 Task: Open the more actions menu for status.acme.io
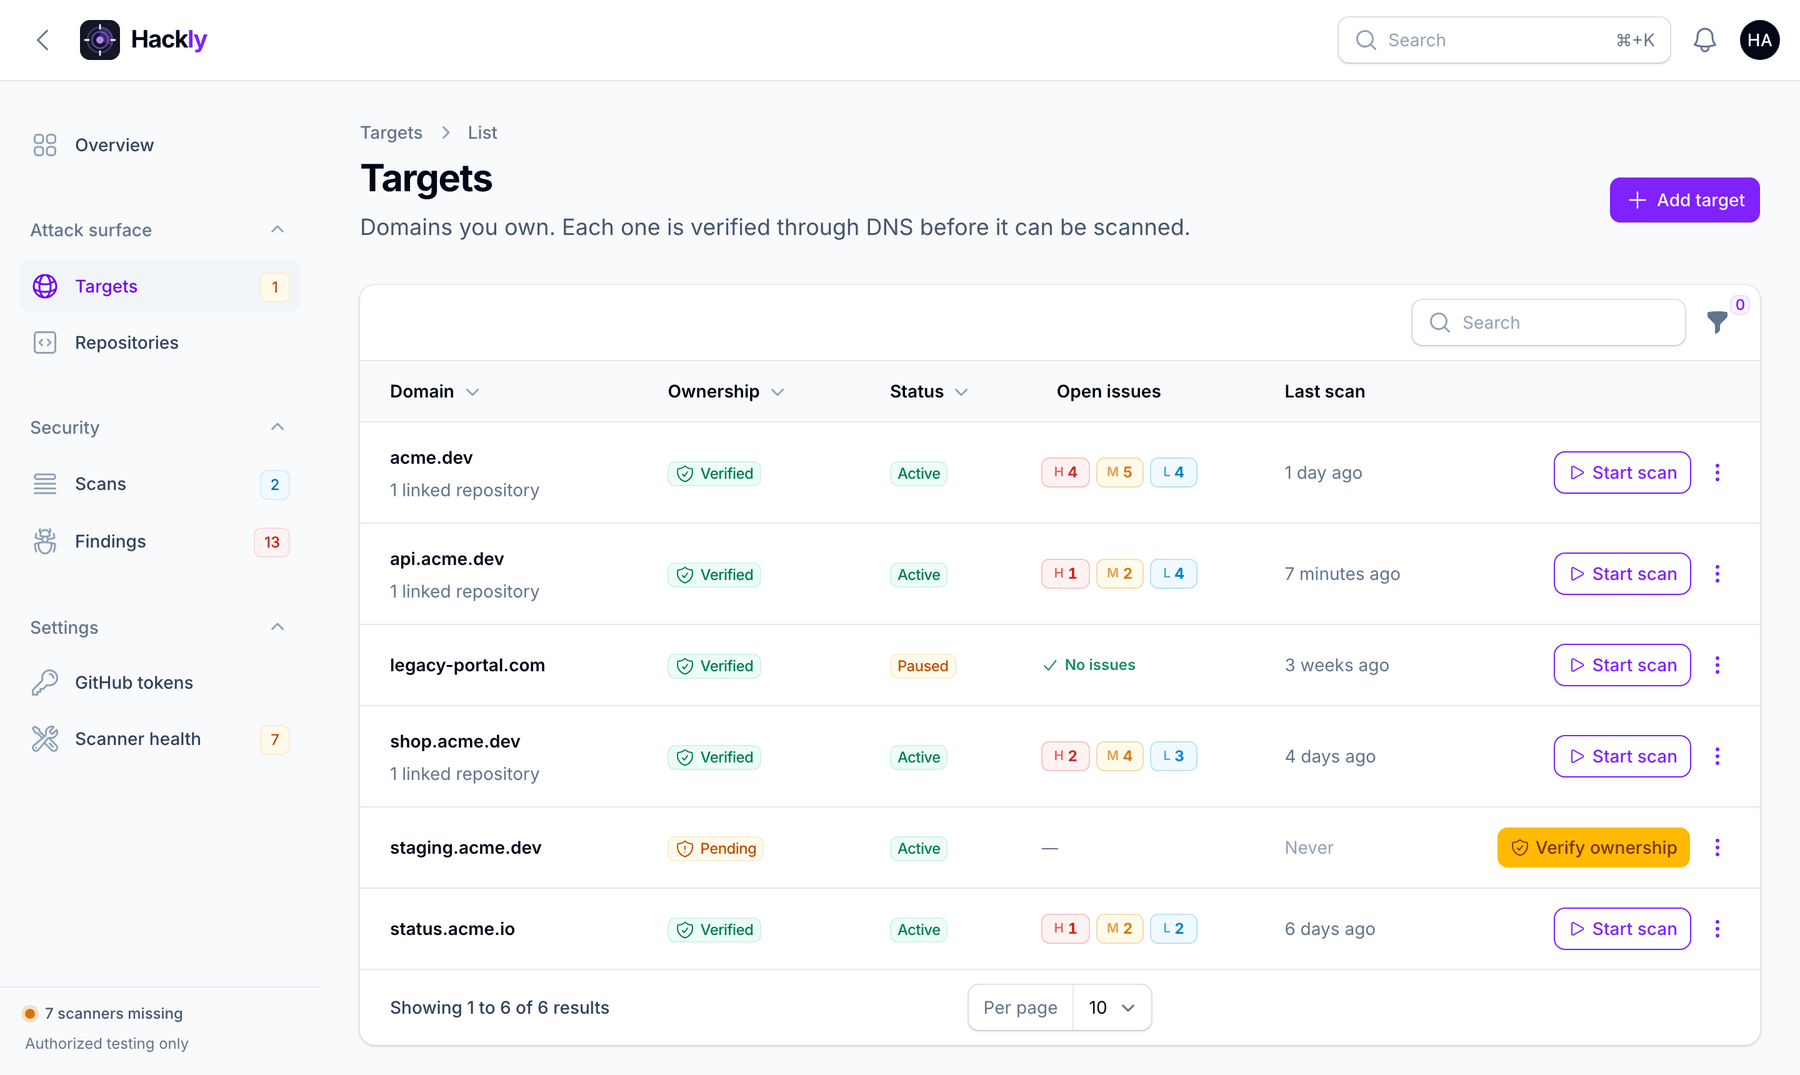click(x=1717, y=929)
